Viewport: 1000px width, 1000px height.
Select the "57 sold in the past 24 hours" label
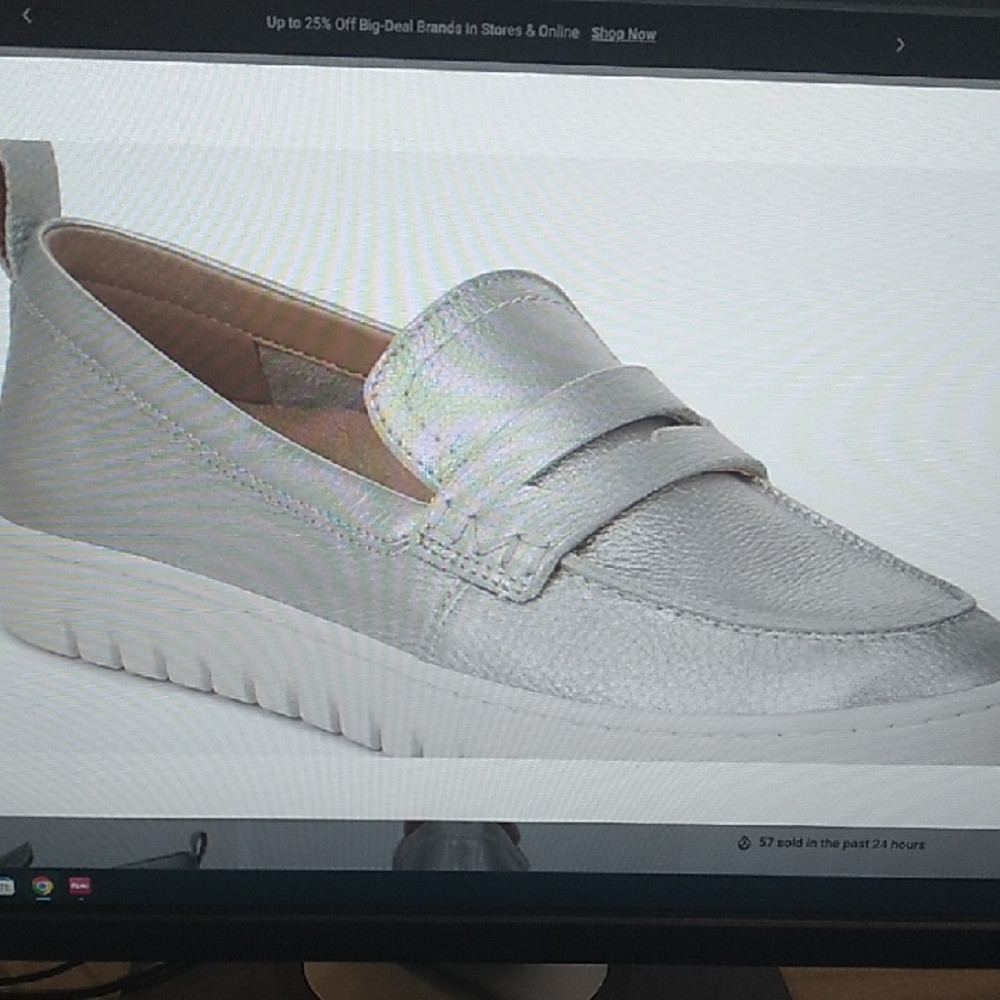[843, 843]
